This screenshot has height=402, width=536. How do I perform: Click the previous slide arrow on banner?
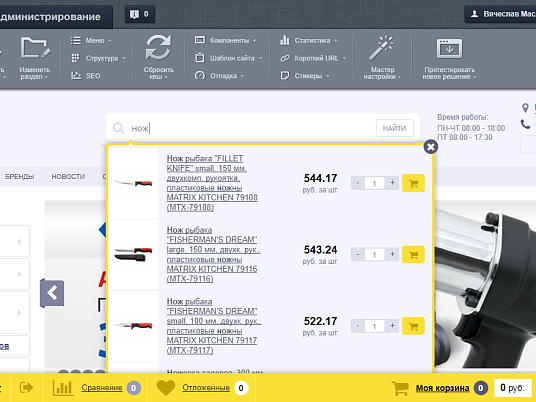click(52, 293)
